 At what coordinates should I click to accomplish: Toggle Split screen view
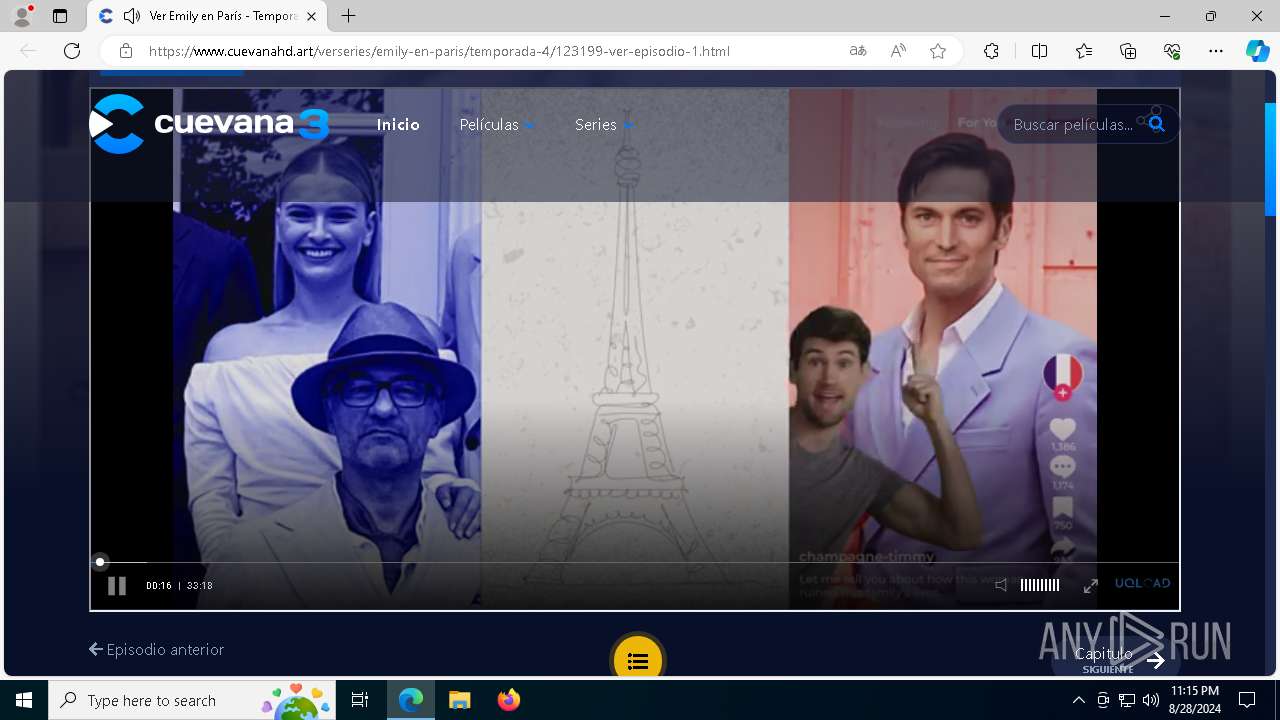coord(1039,51)
